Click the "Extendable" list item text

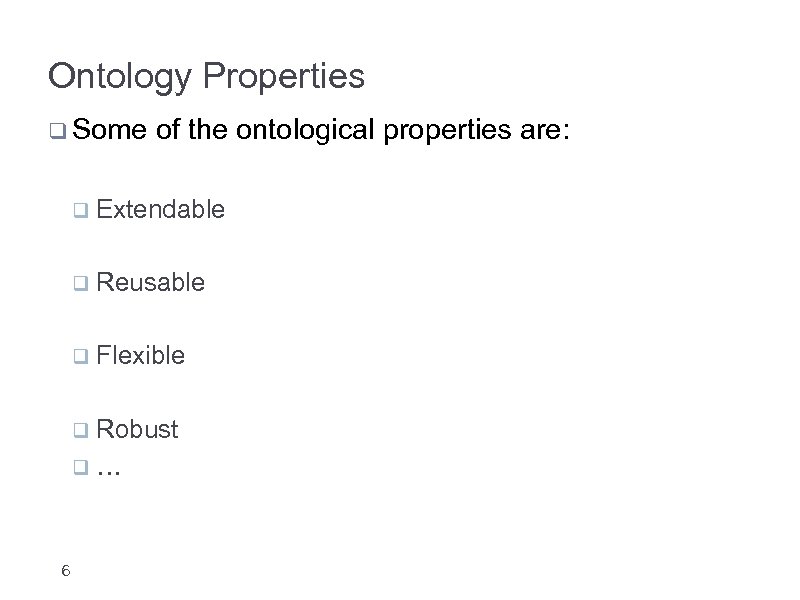[161, 210]
